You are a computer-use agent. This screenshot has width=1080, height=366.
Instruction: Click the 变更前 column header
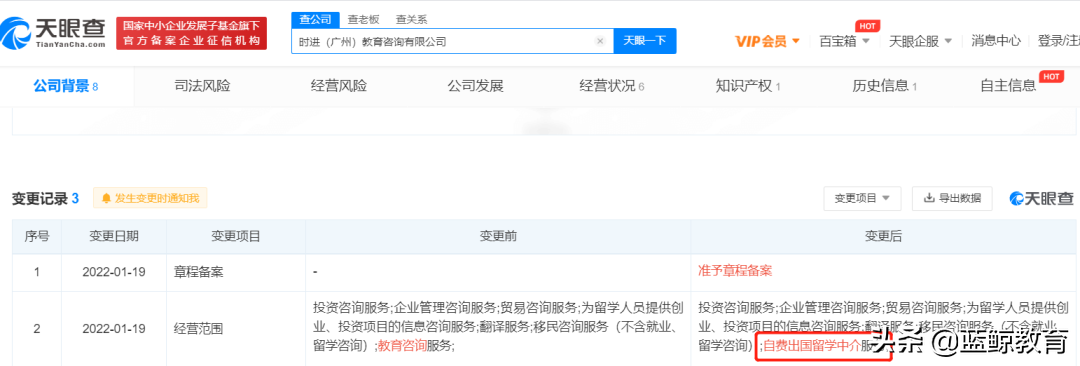(x=498, y=236)
